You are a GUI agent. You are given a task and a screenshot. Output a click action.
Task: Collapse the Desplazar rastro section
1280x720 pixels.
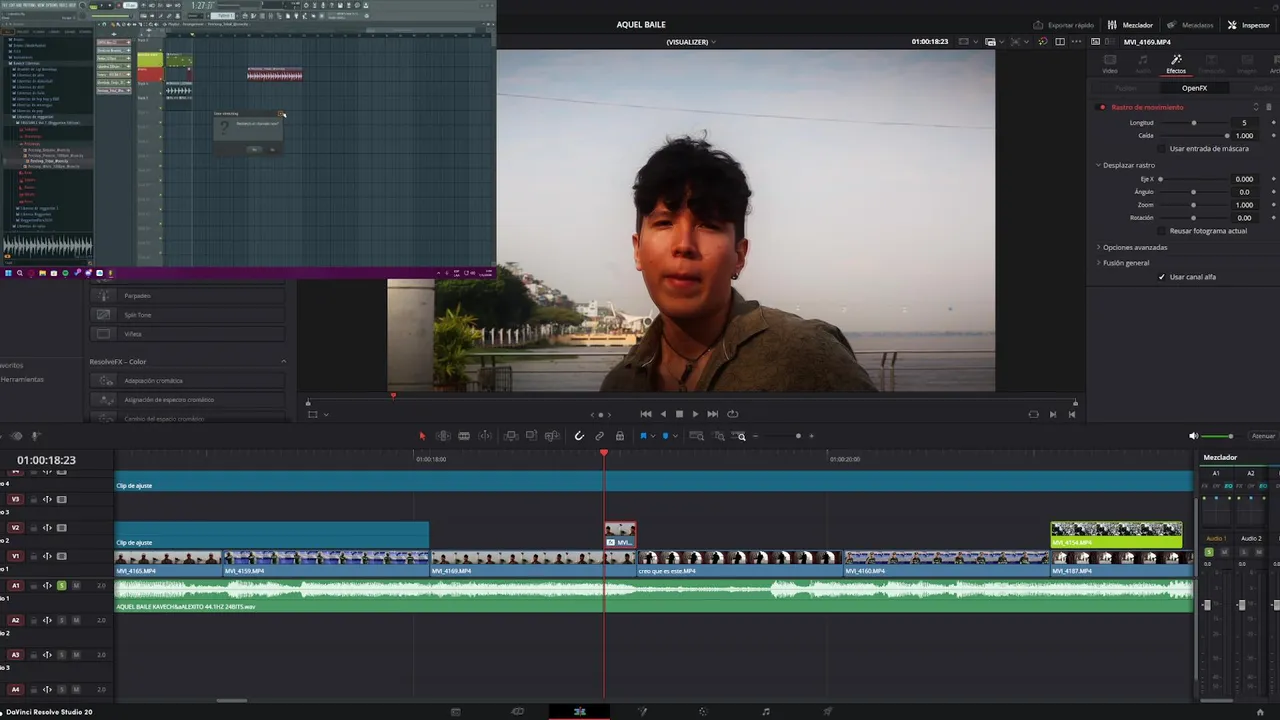coord(1099,165)
